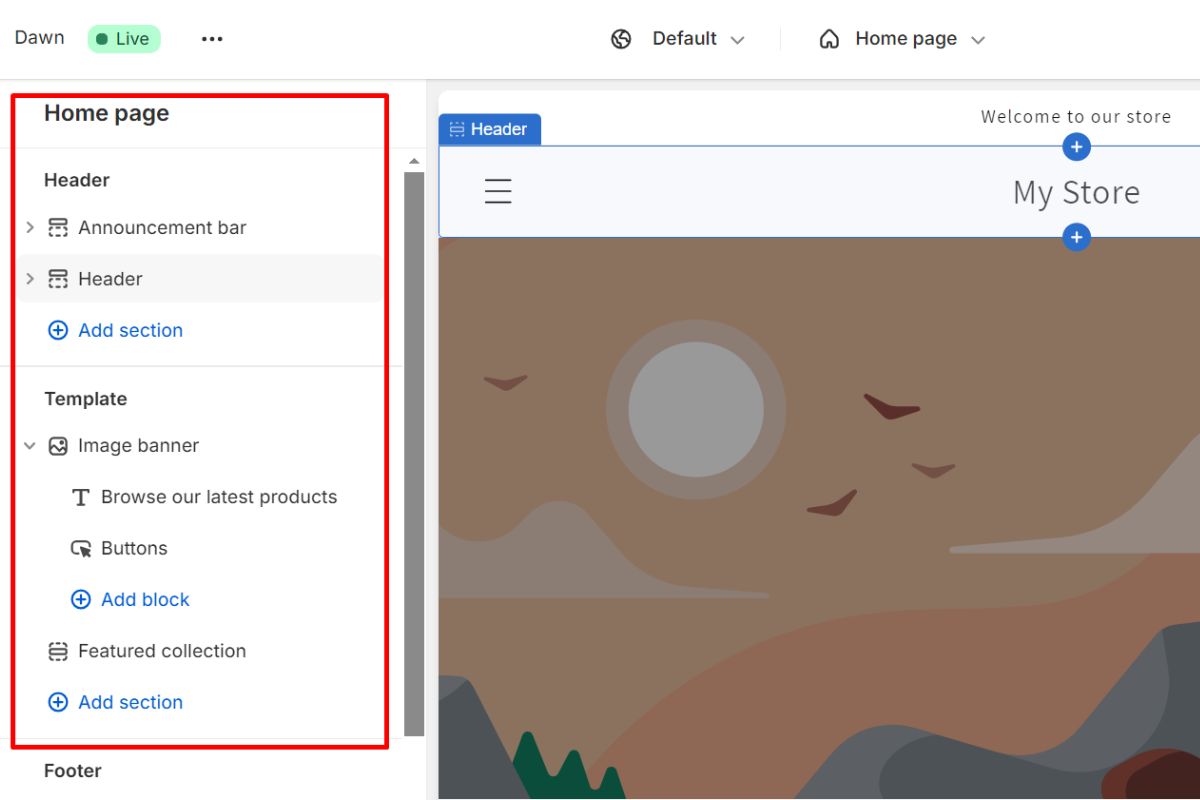
Task: Click the Image banner section icon
Action: tap(58, 446)
